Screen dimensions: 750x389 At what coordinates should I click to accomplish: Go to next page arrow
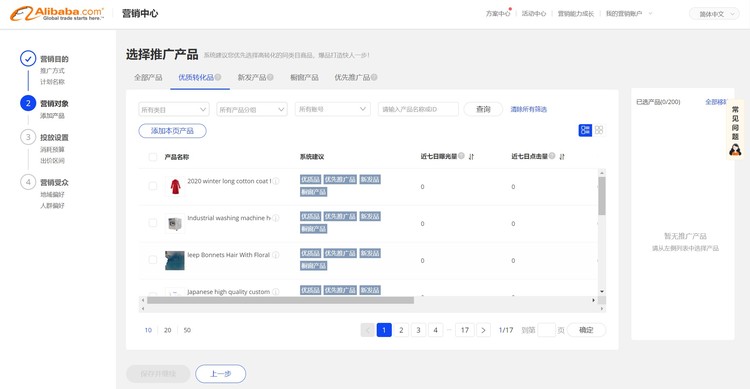[484, 330]
